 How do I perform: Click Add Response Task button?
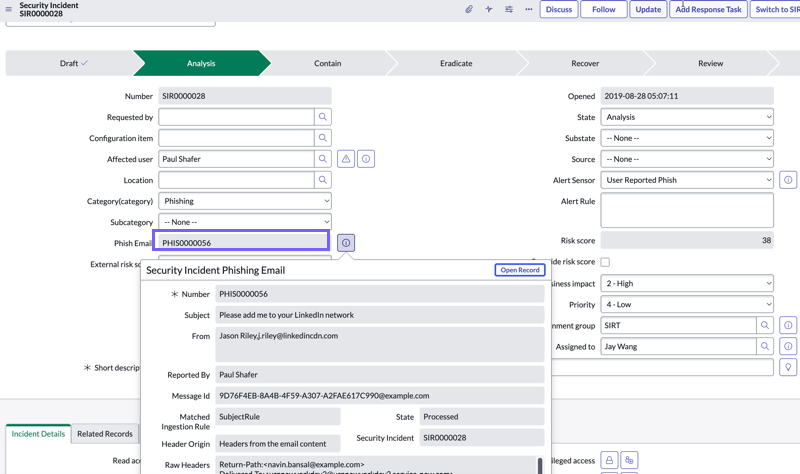click(708, 9)
